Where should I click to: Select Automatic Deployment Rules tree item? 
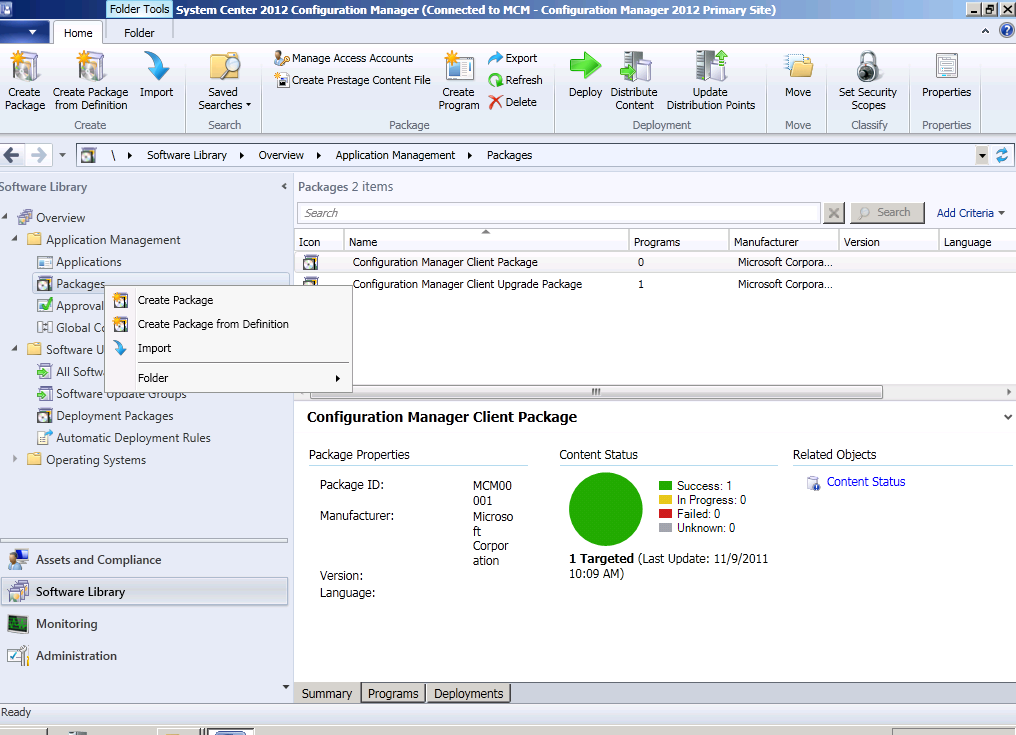133,438
